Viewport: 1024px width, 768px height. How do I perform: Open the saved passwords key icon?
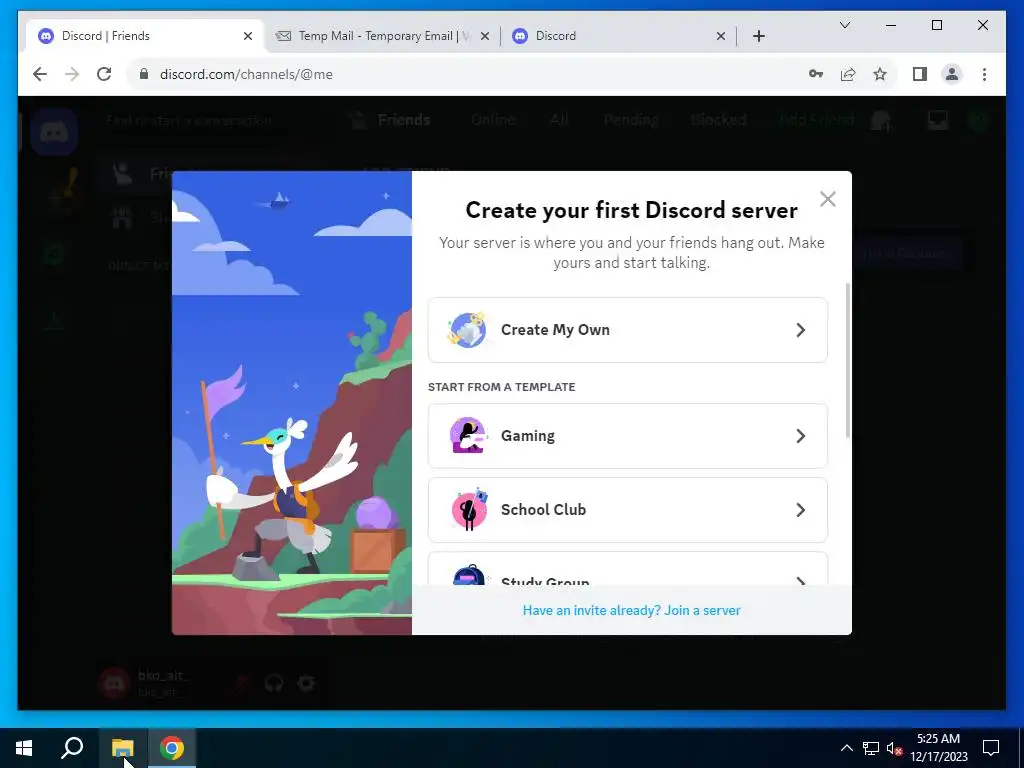pos(816,74)
